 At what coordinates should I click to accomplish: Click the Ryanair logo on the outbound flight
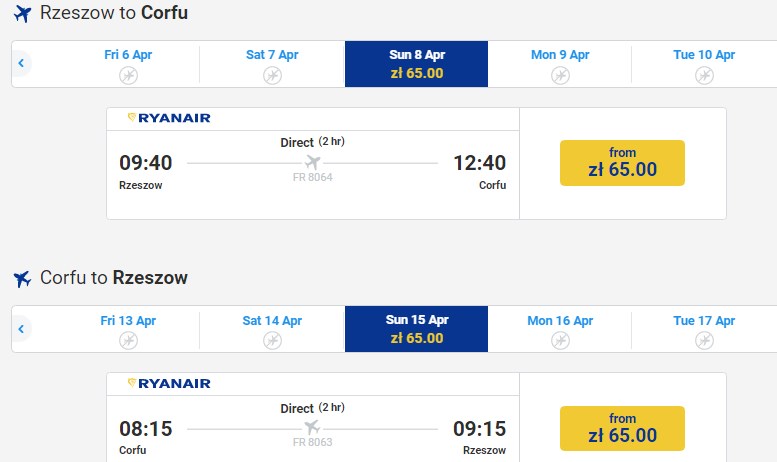pos(169,118)
